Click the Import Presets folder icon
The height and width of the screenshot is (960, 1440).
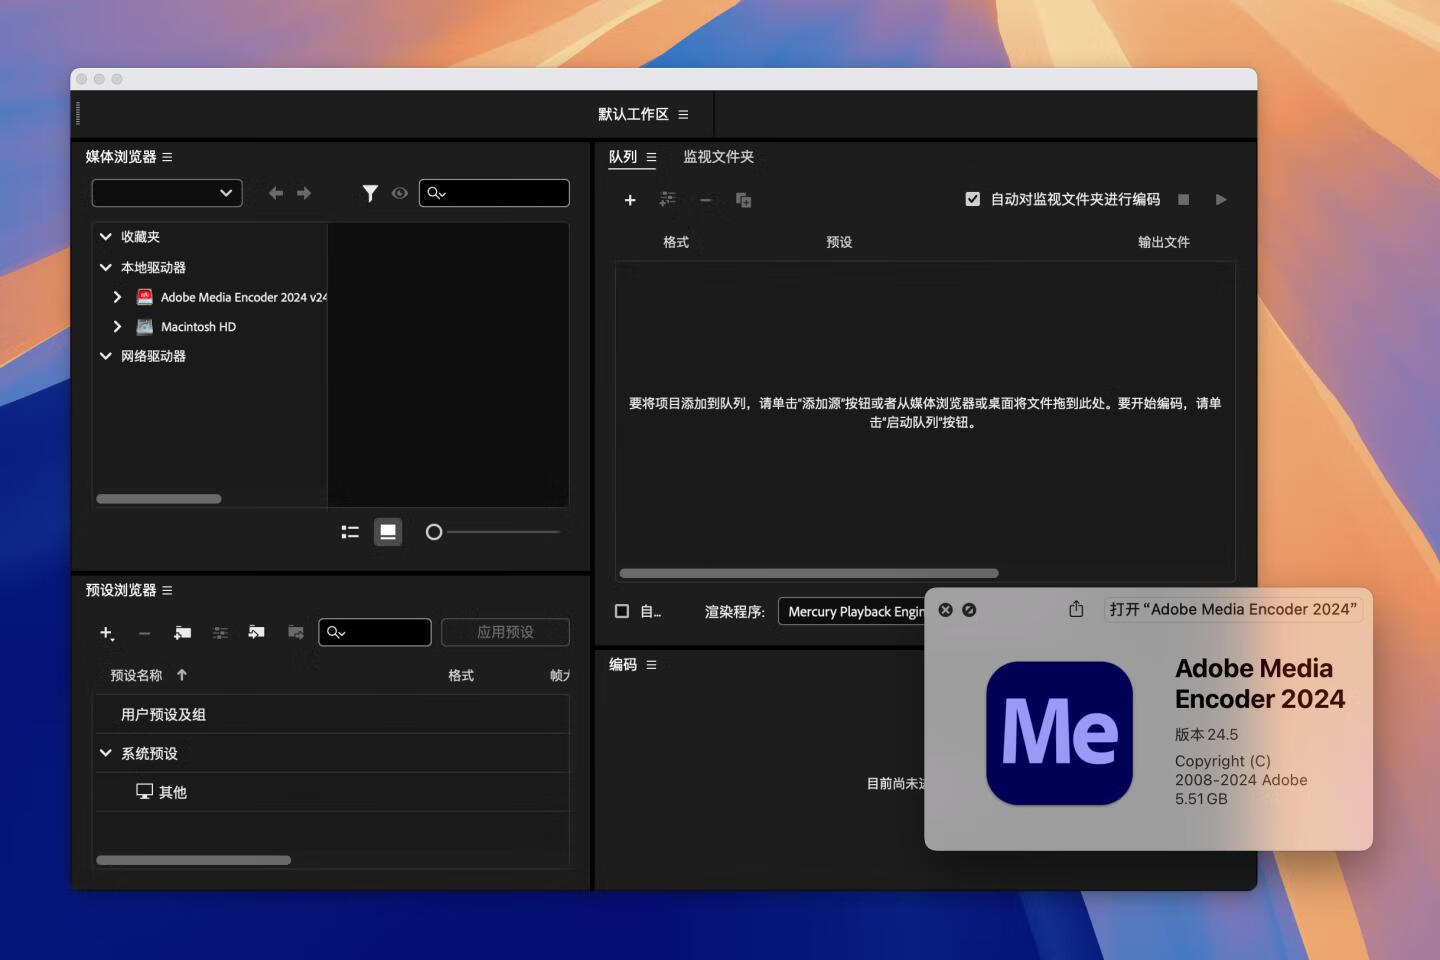click(257, 632)
